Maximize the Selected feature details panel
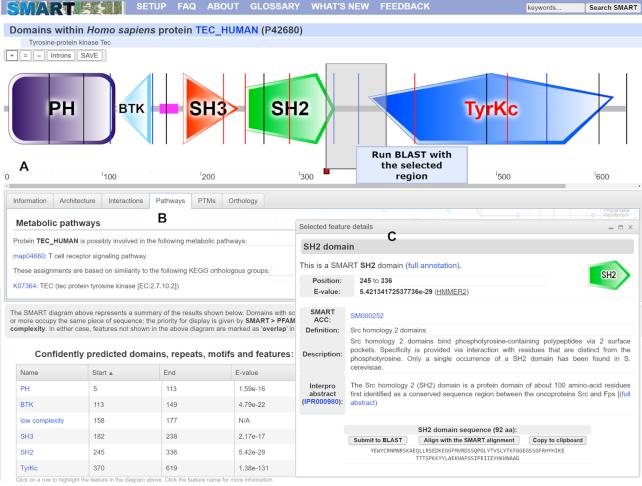This screenshot has width=642, height=486. coord(621,227)
